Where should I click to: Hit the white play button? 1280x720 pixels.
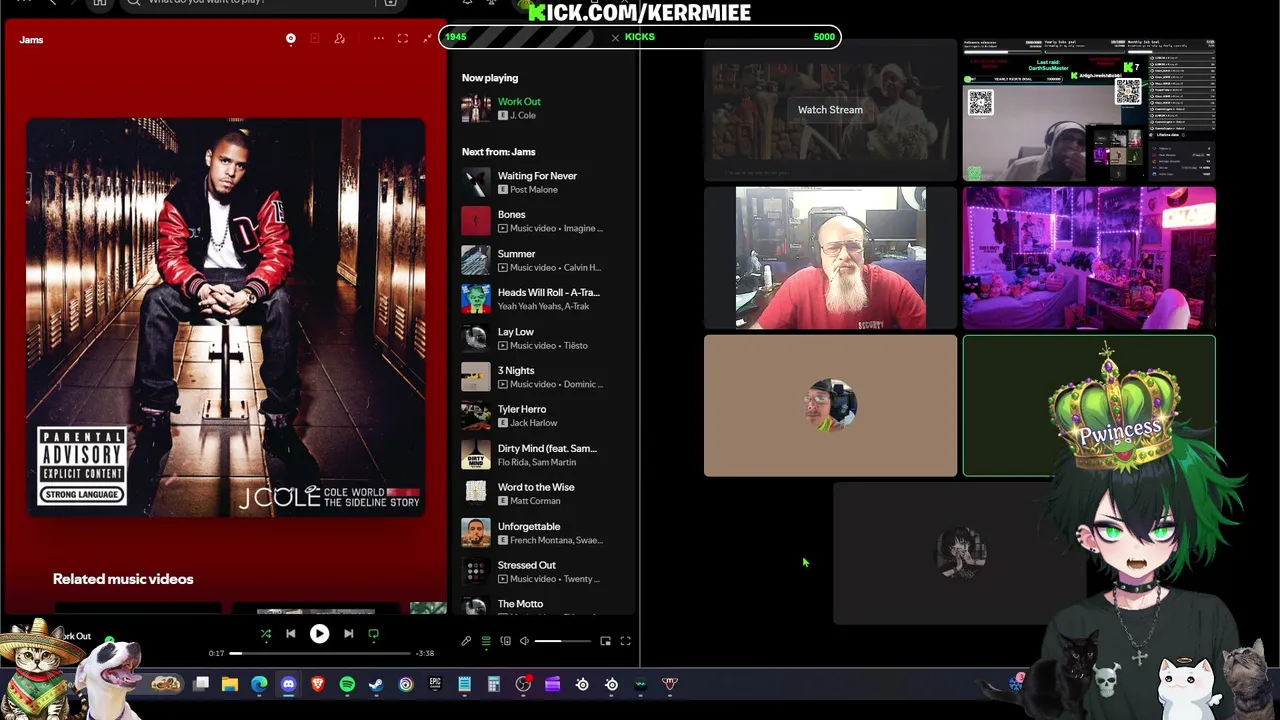319,634
